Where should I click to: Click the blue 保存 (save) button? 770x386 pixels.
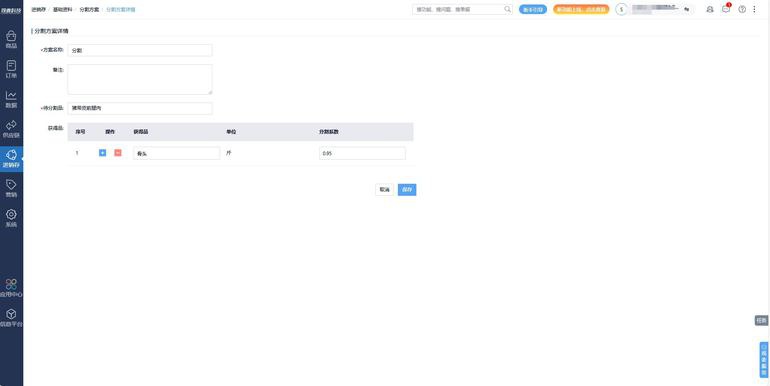(407, 190)
